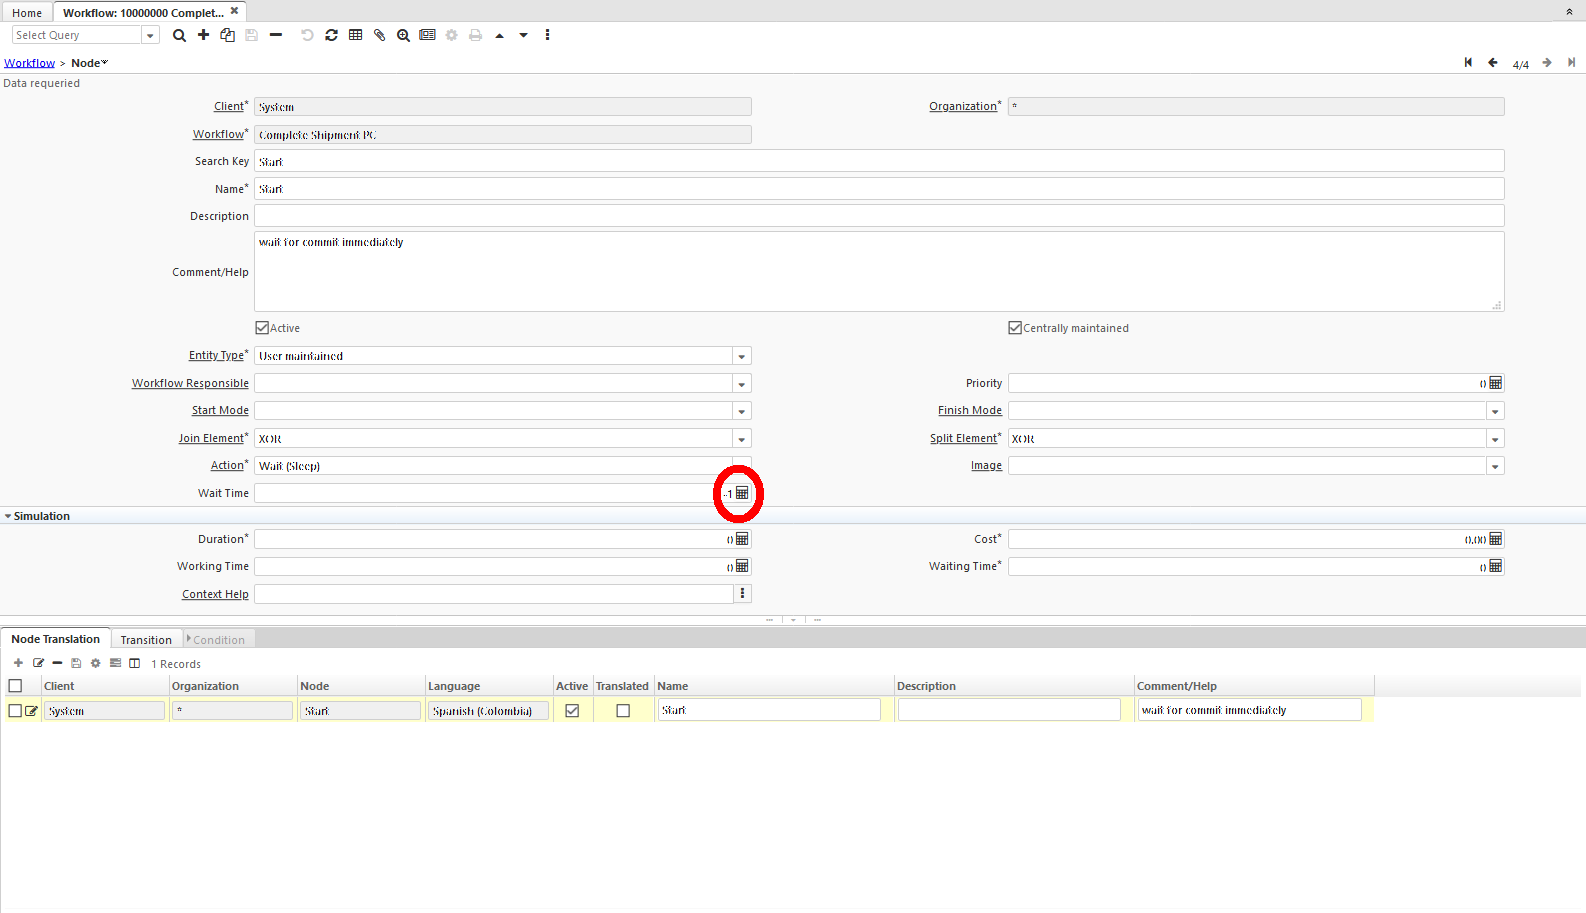Open Context Help field menu button

[742, 594]
